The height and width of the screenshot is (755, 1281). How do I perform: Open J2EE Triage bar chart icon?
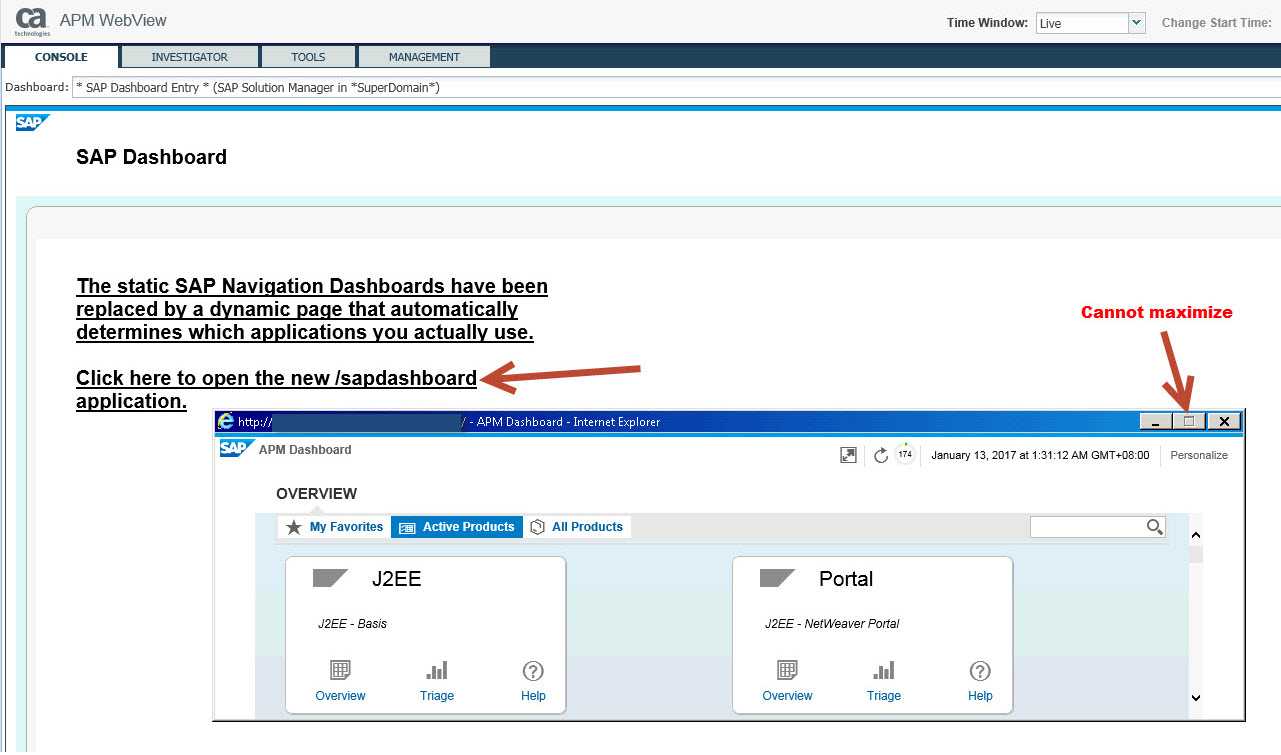(x=437, y=670)
